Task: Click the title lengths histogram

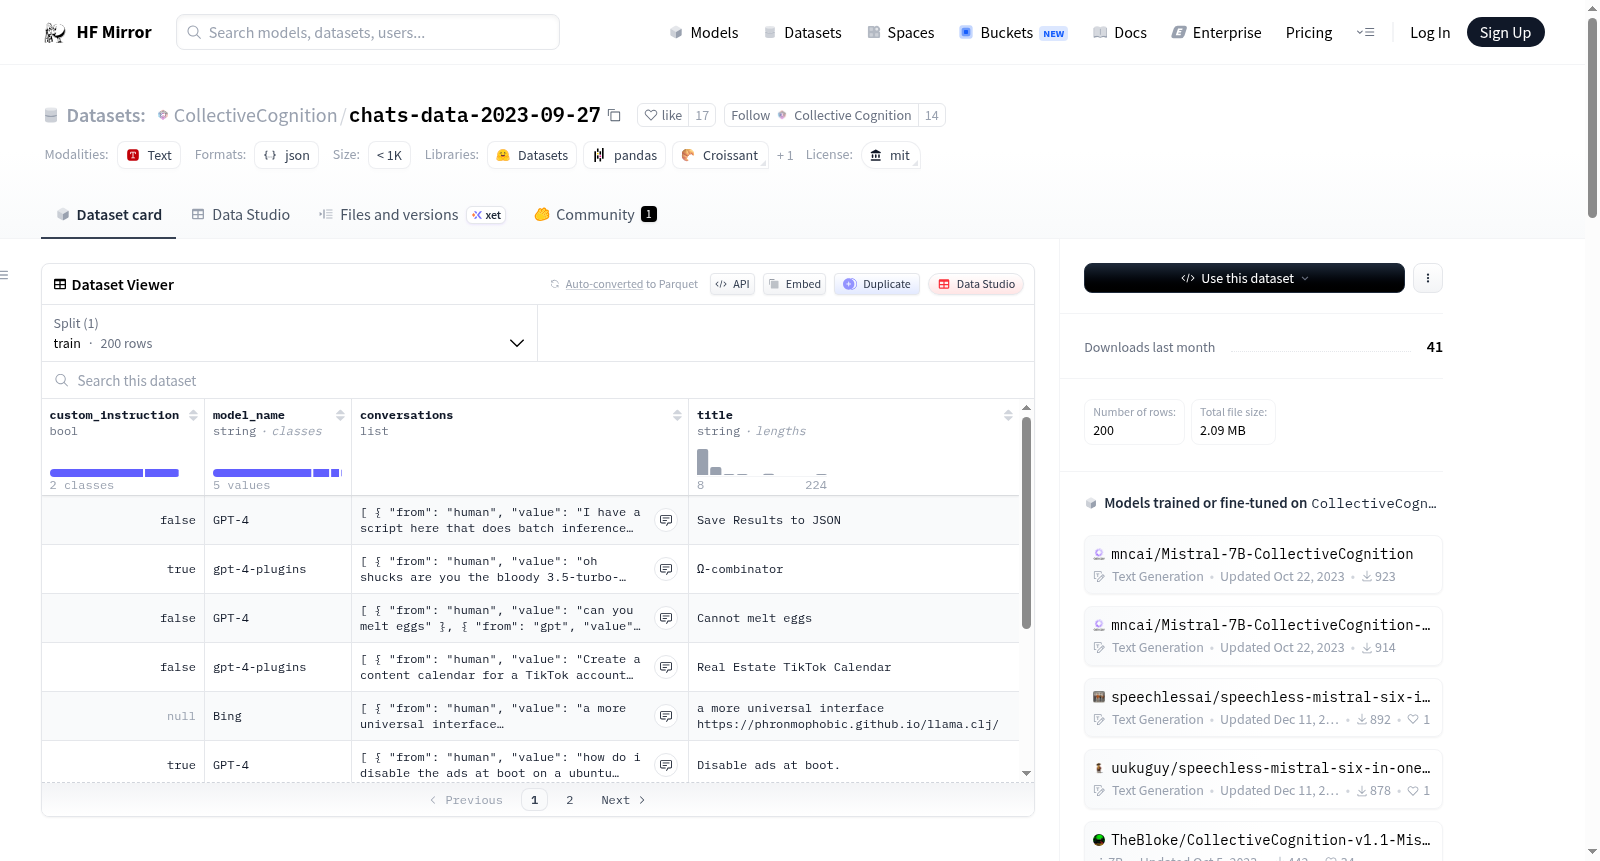Action: coord(762,461)
